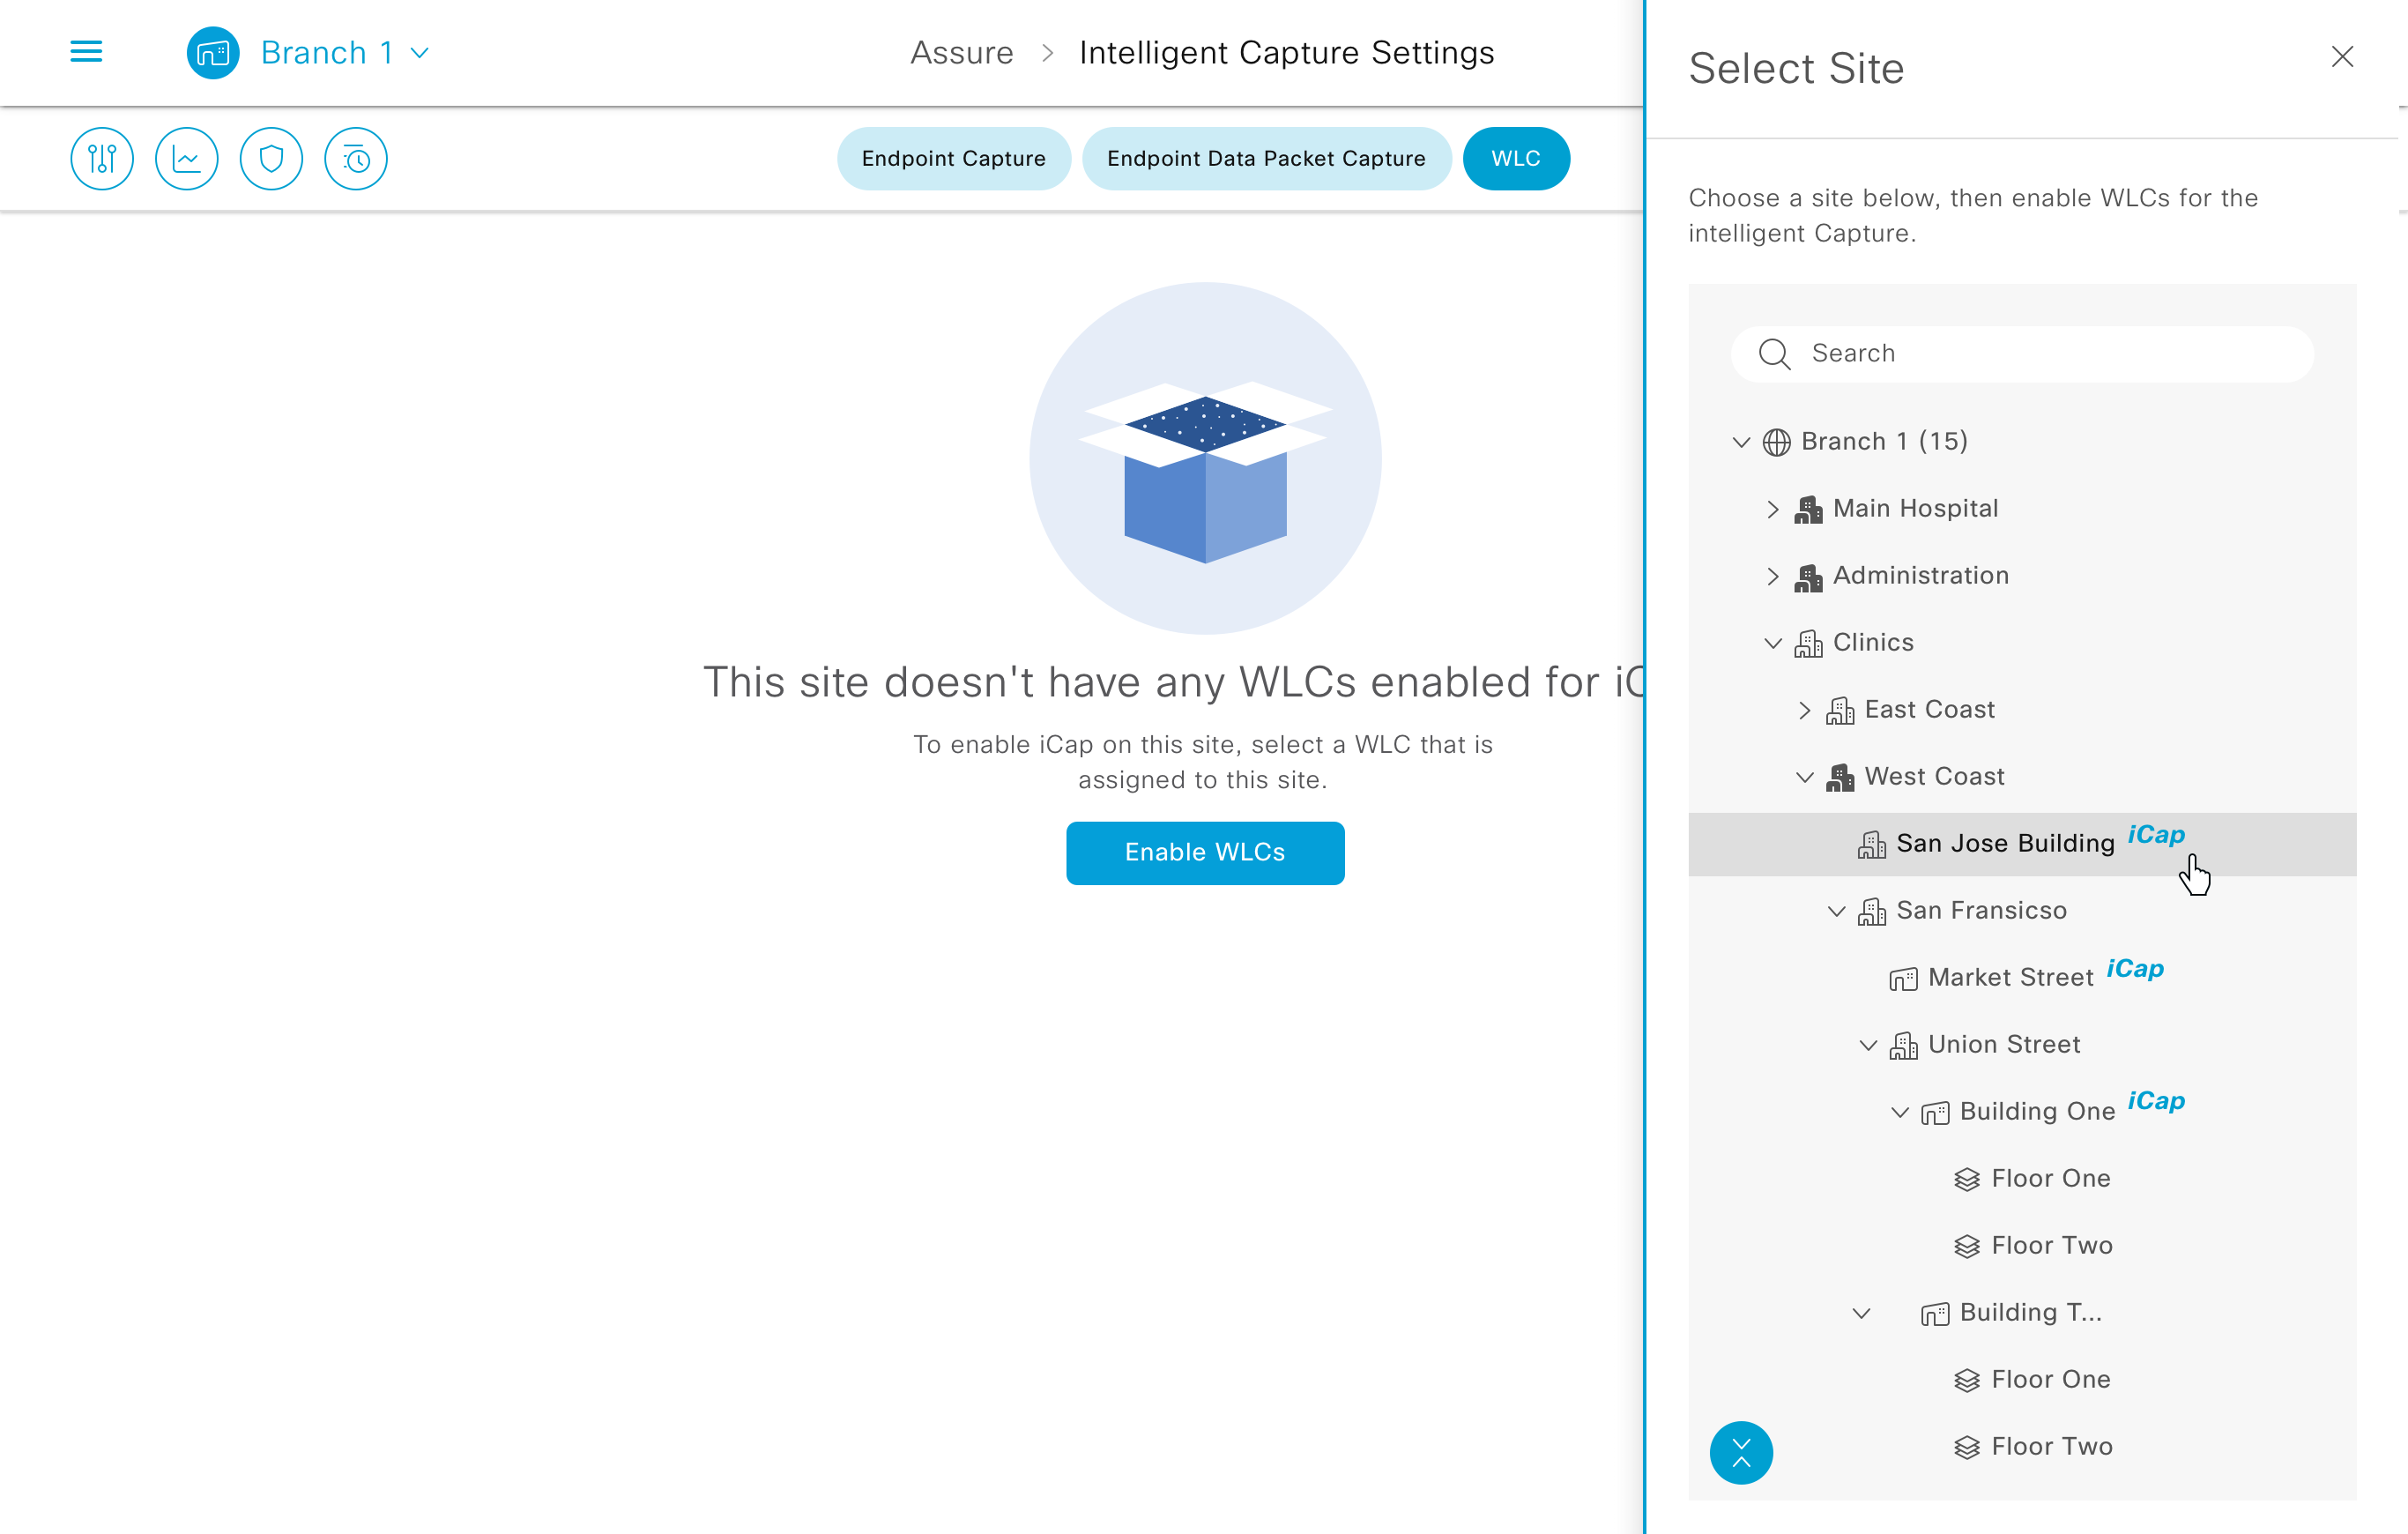Expand the Administration node
The width and height of the screenshot is (2408, 1534).
coord(1773,576)
